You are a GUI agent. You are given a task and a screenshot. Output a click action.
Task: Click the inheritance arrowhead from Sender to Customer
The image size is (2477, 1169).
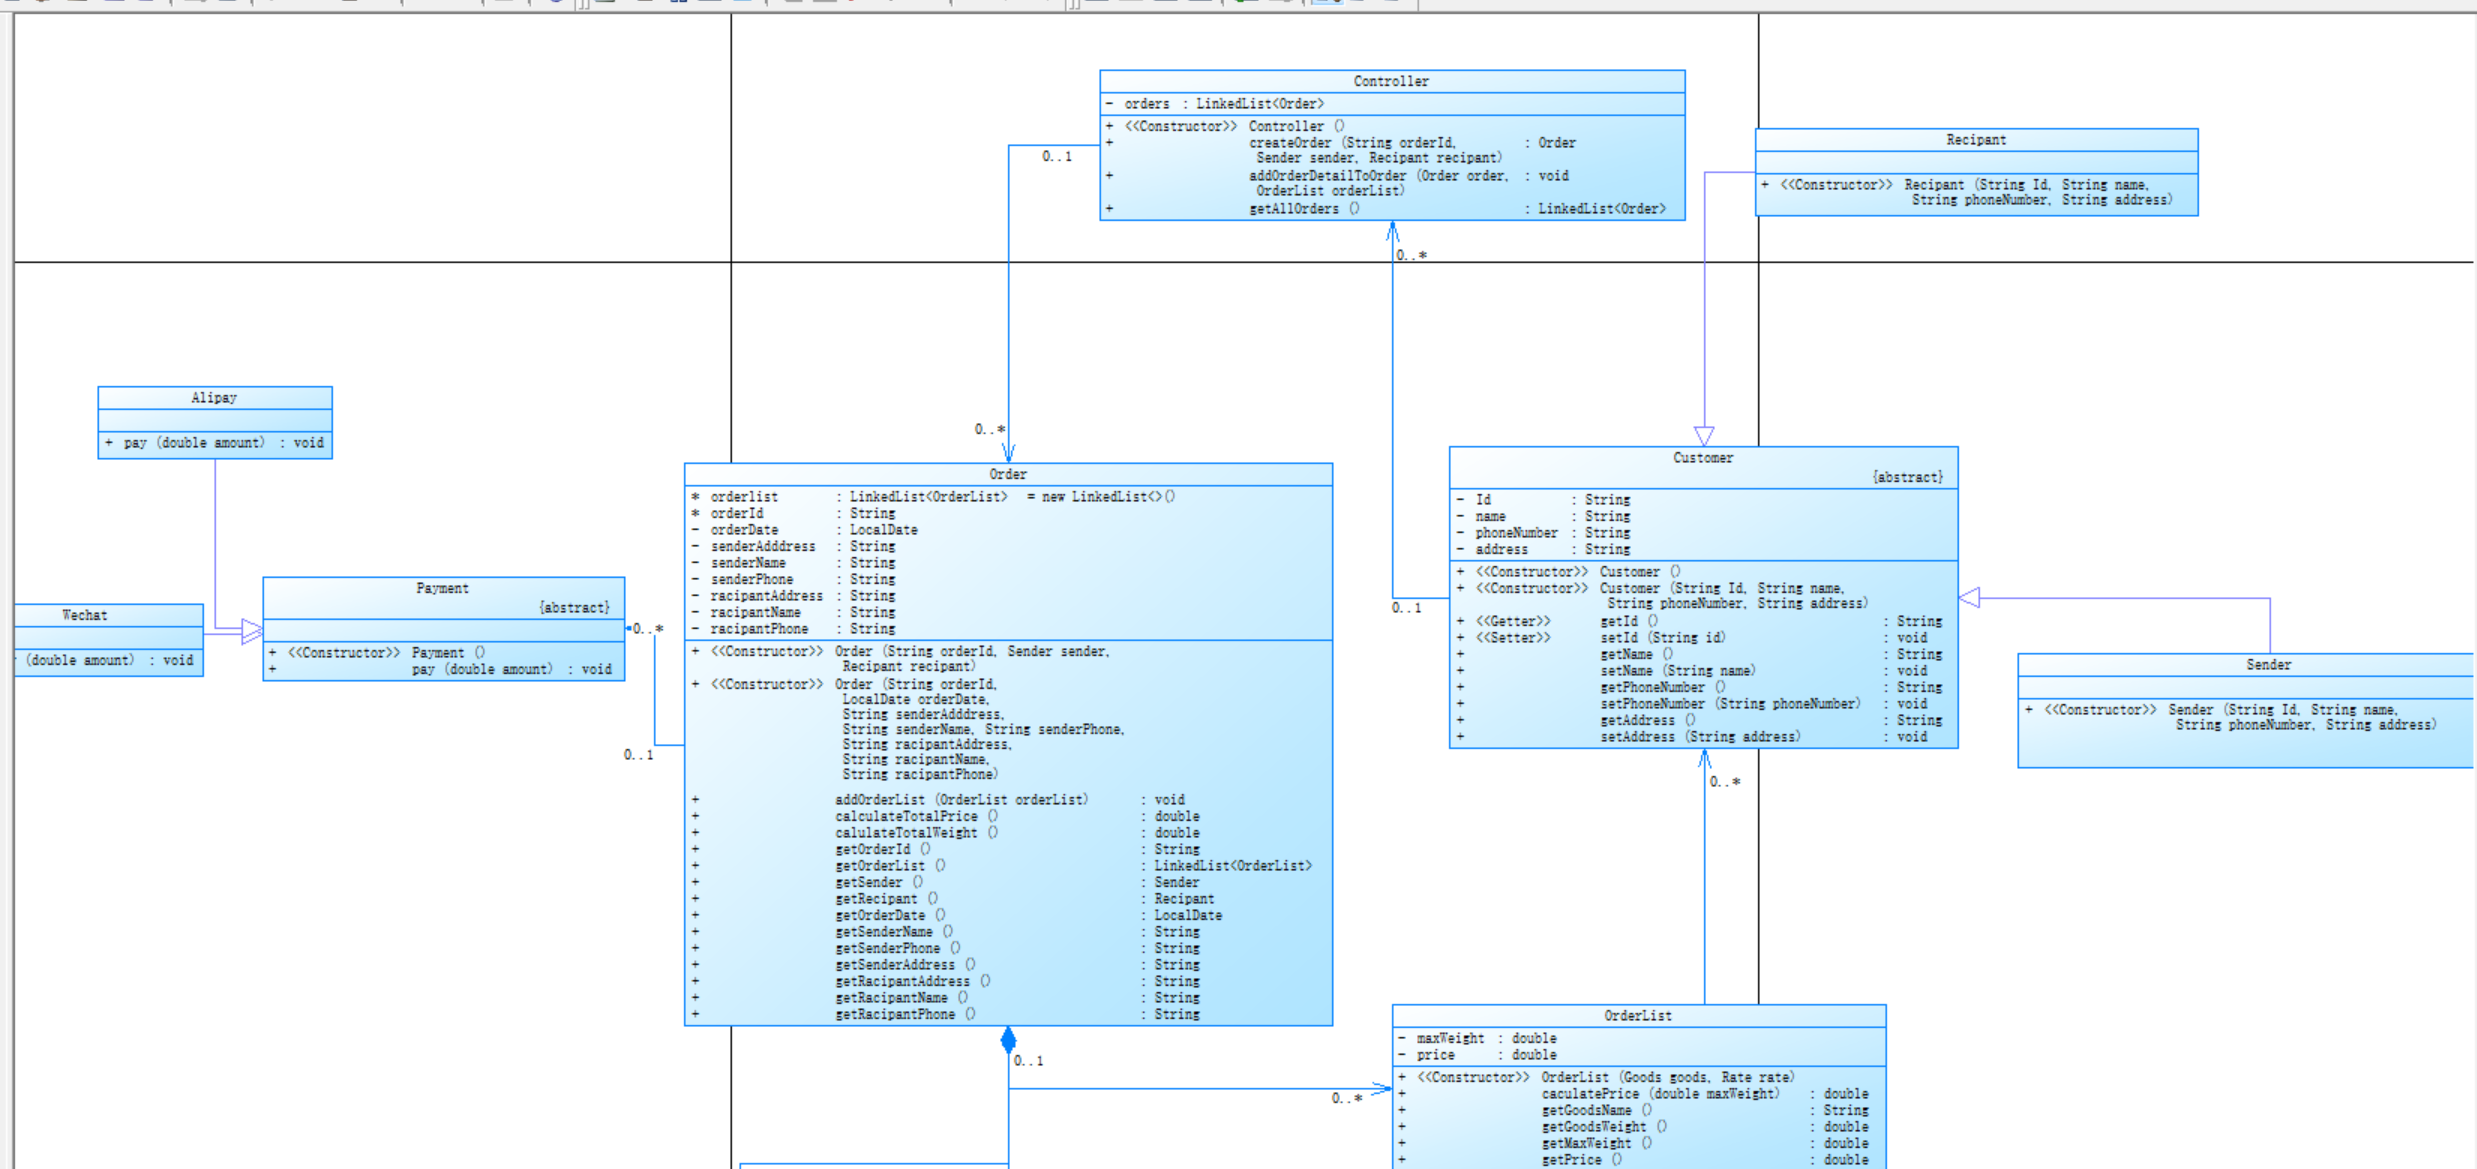point(1969,598)
